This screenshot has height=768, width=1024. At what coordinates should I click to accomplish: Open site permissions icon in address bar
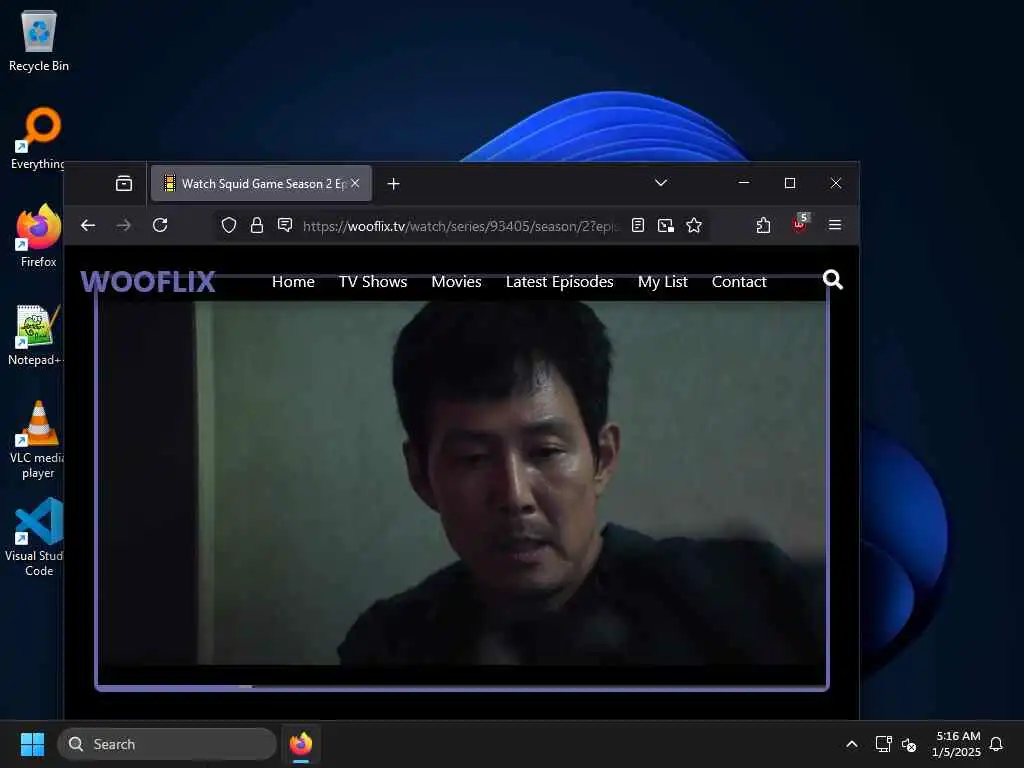285,225
